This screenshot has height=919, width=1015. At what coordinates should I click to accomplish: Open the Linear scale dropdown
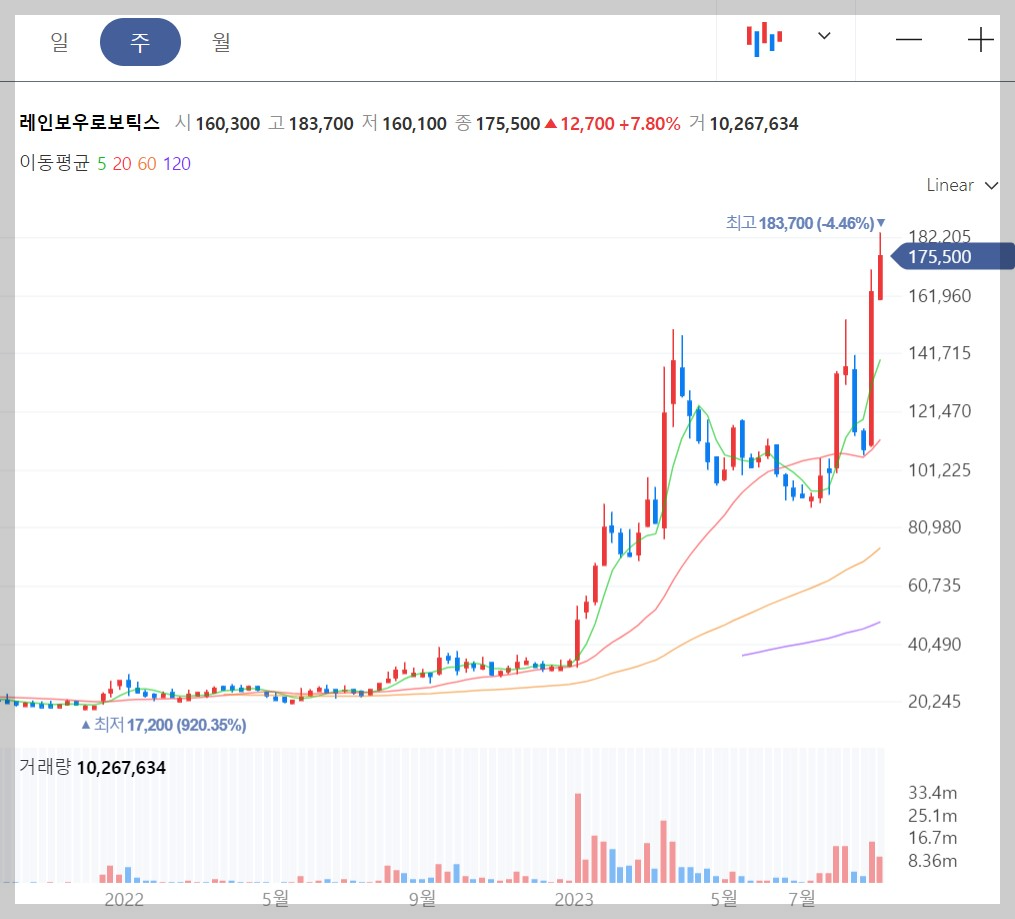tap(962, 185)
